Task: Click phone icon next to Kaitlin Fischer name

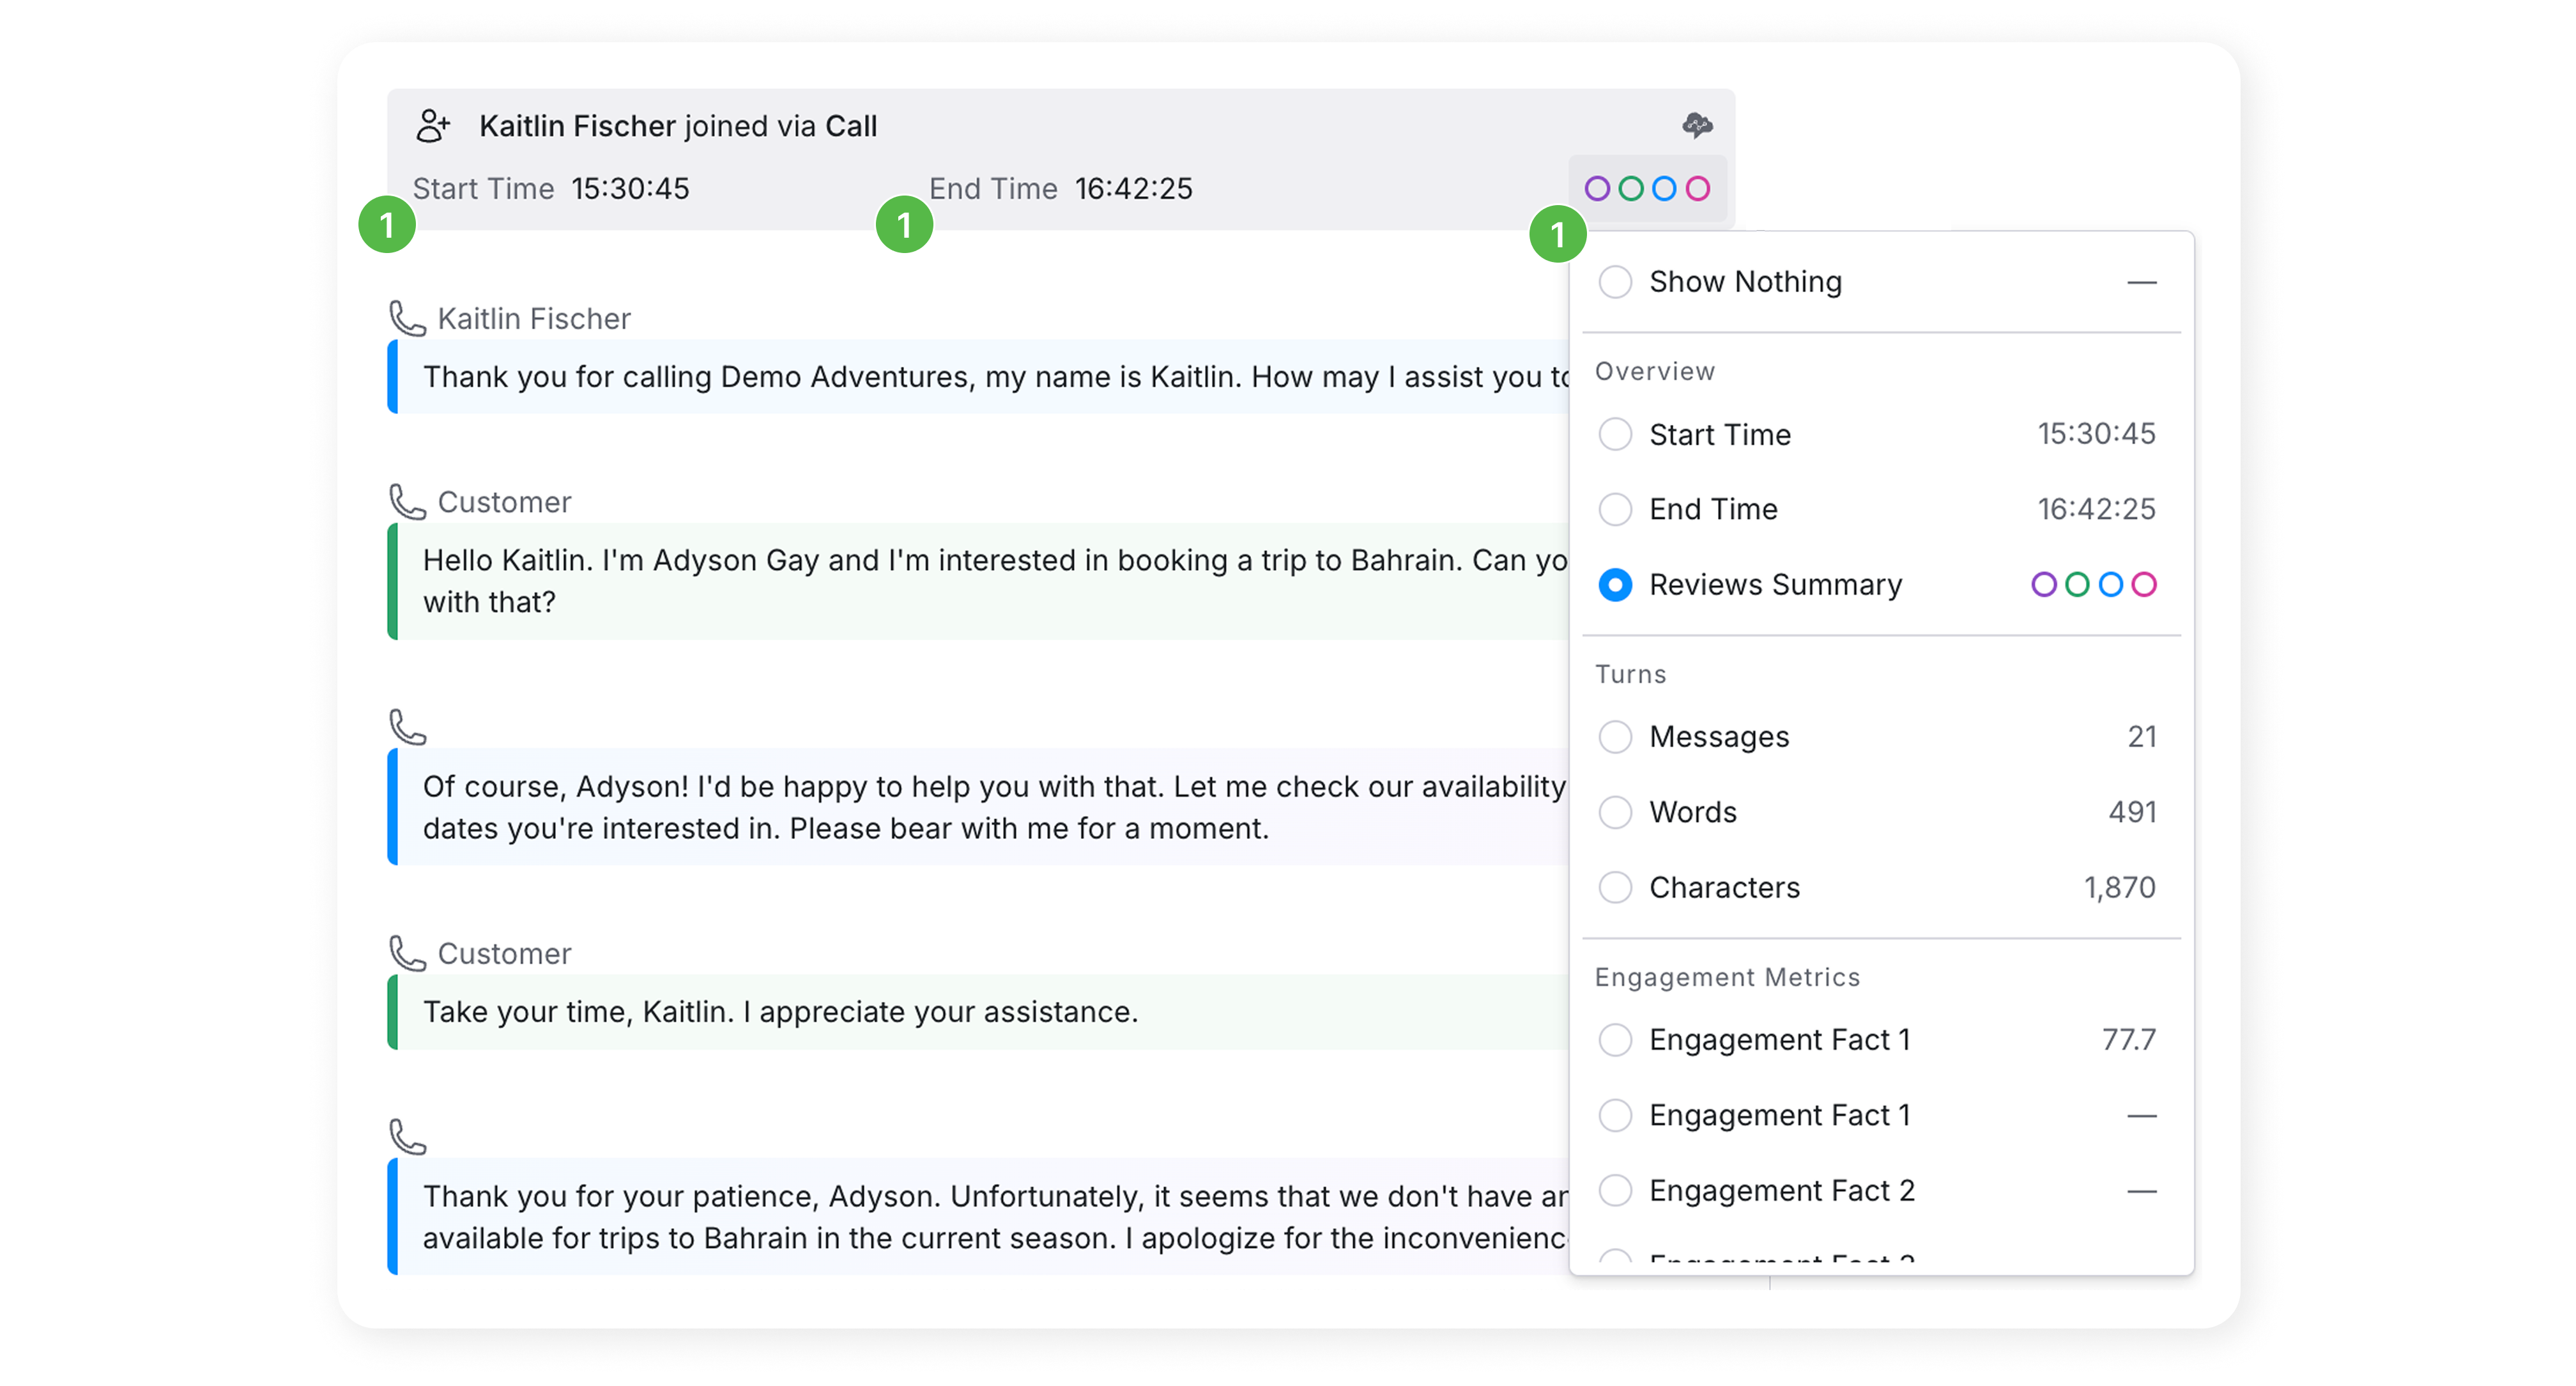Action: tap(407, 319)
